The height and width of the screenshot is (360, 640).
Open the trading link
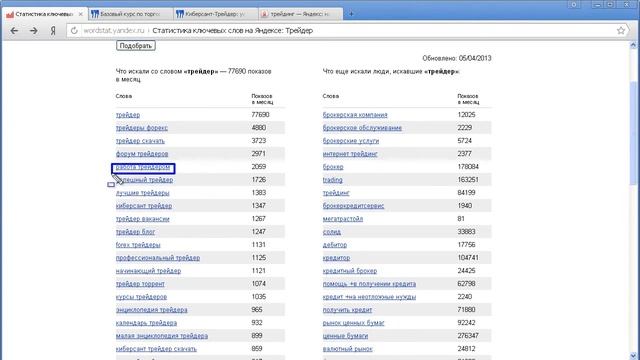click(332, 180)
